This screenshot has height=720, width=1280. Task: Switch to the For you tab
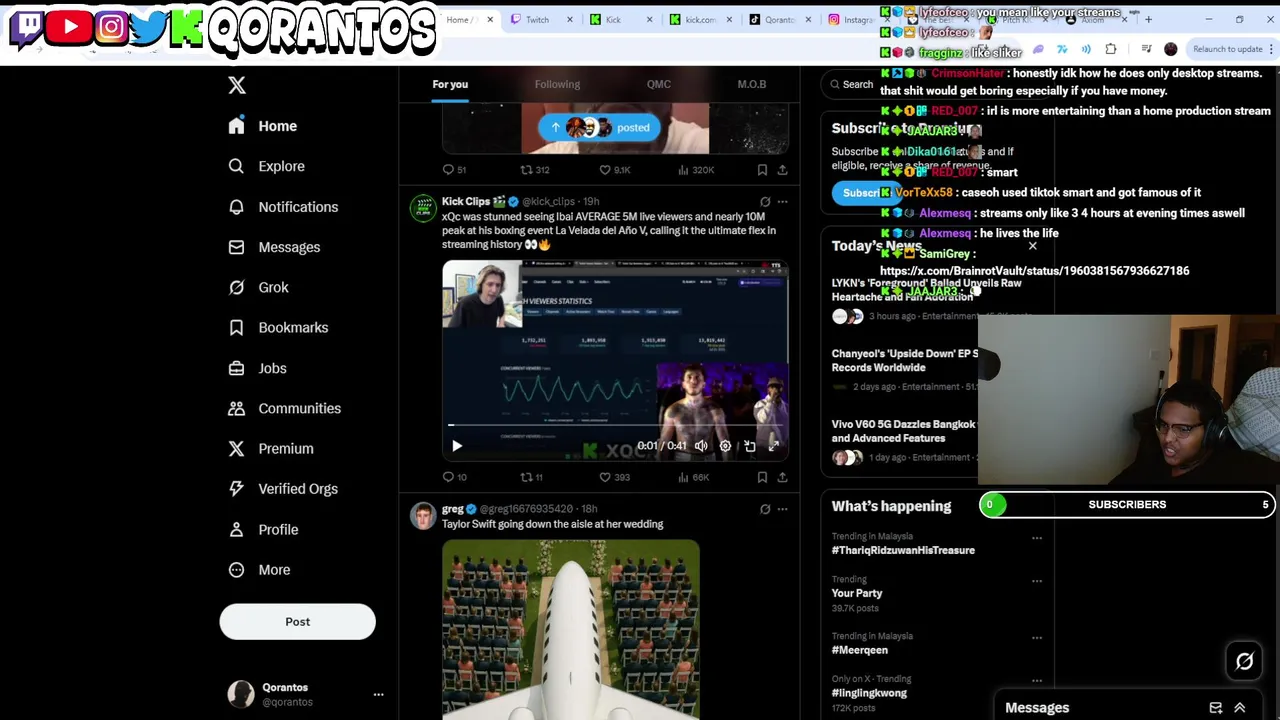[x=450, y=84]
